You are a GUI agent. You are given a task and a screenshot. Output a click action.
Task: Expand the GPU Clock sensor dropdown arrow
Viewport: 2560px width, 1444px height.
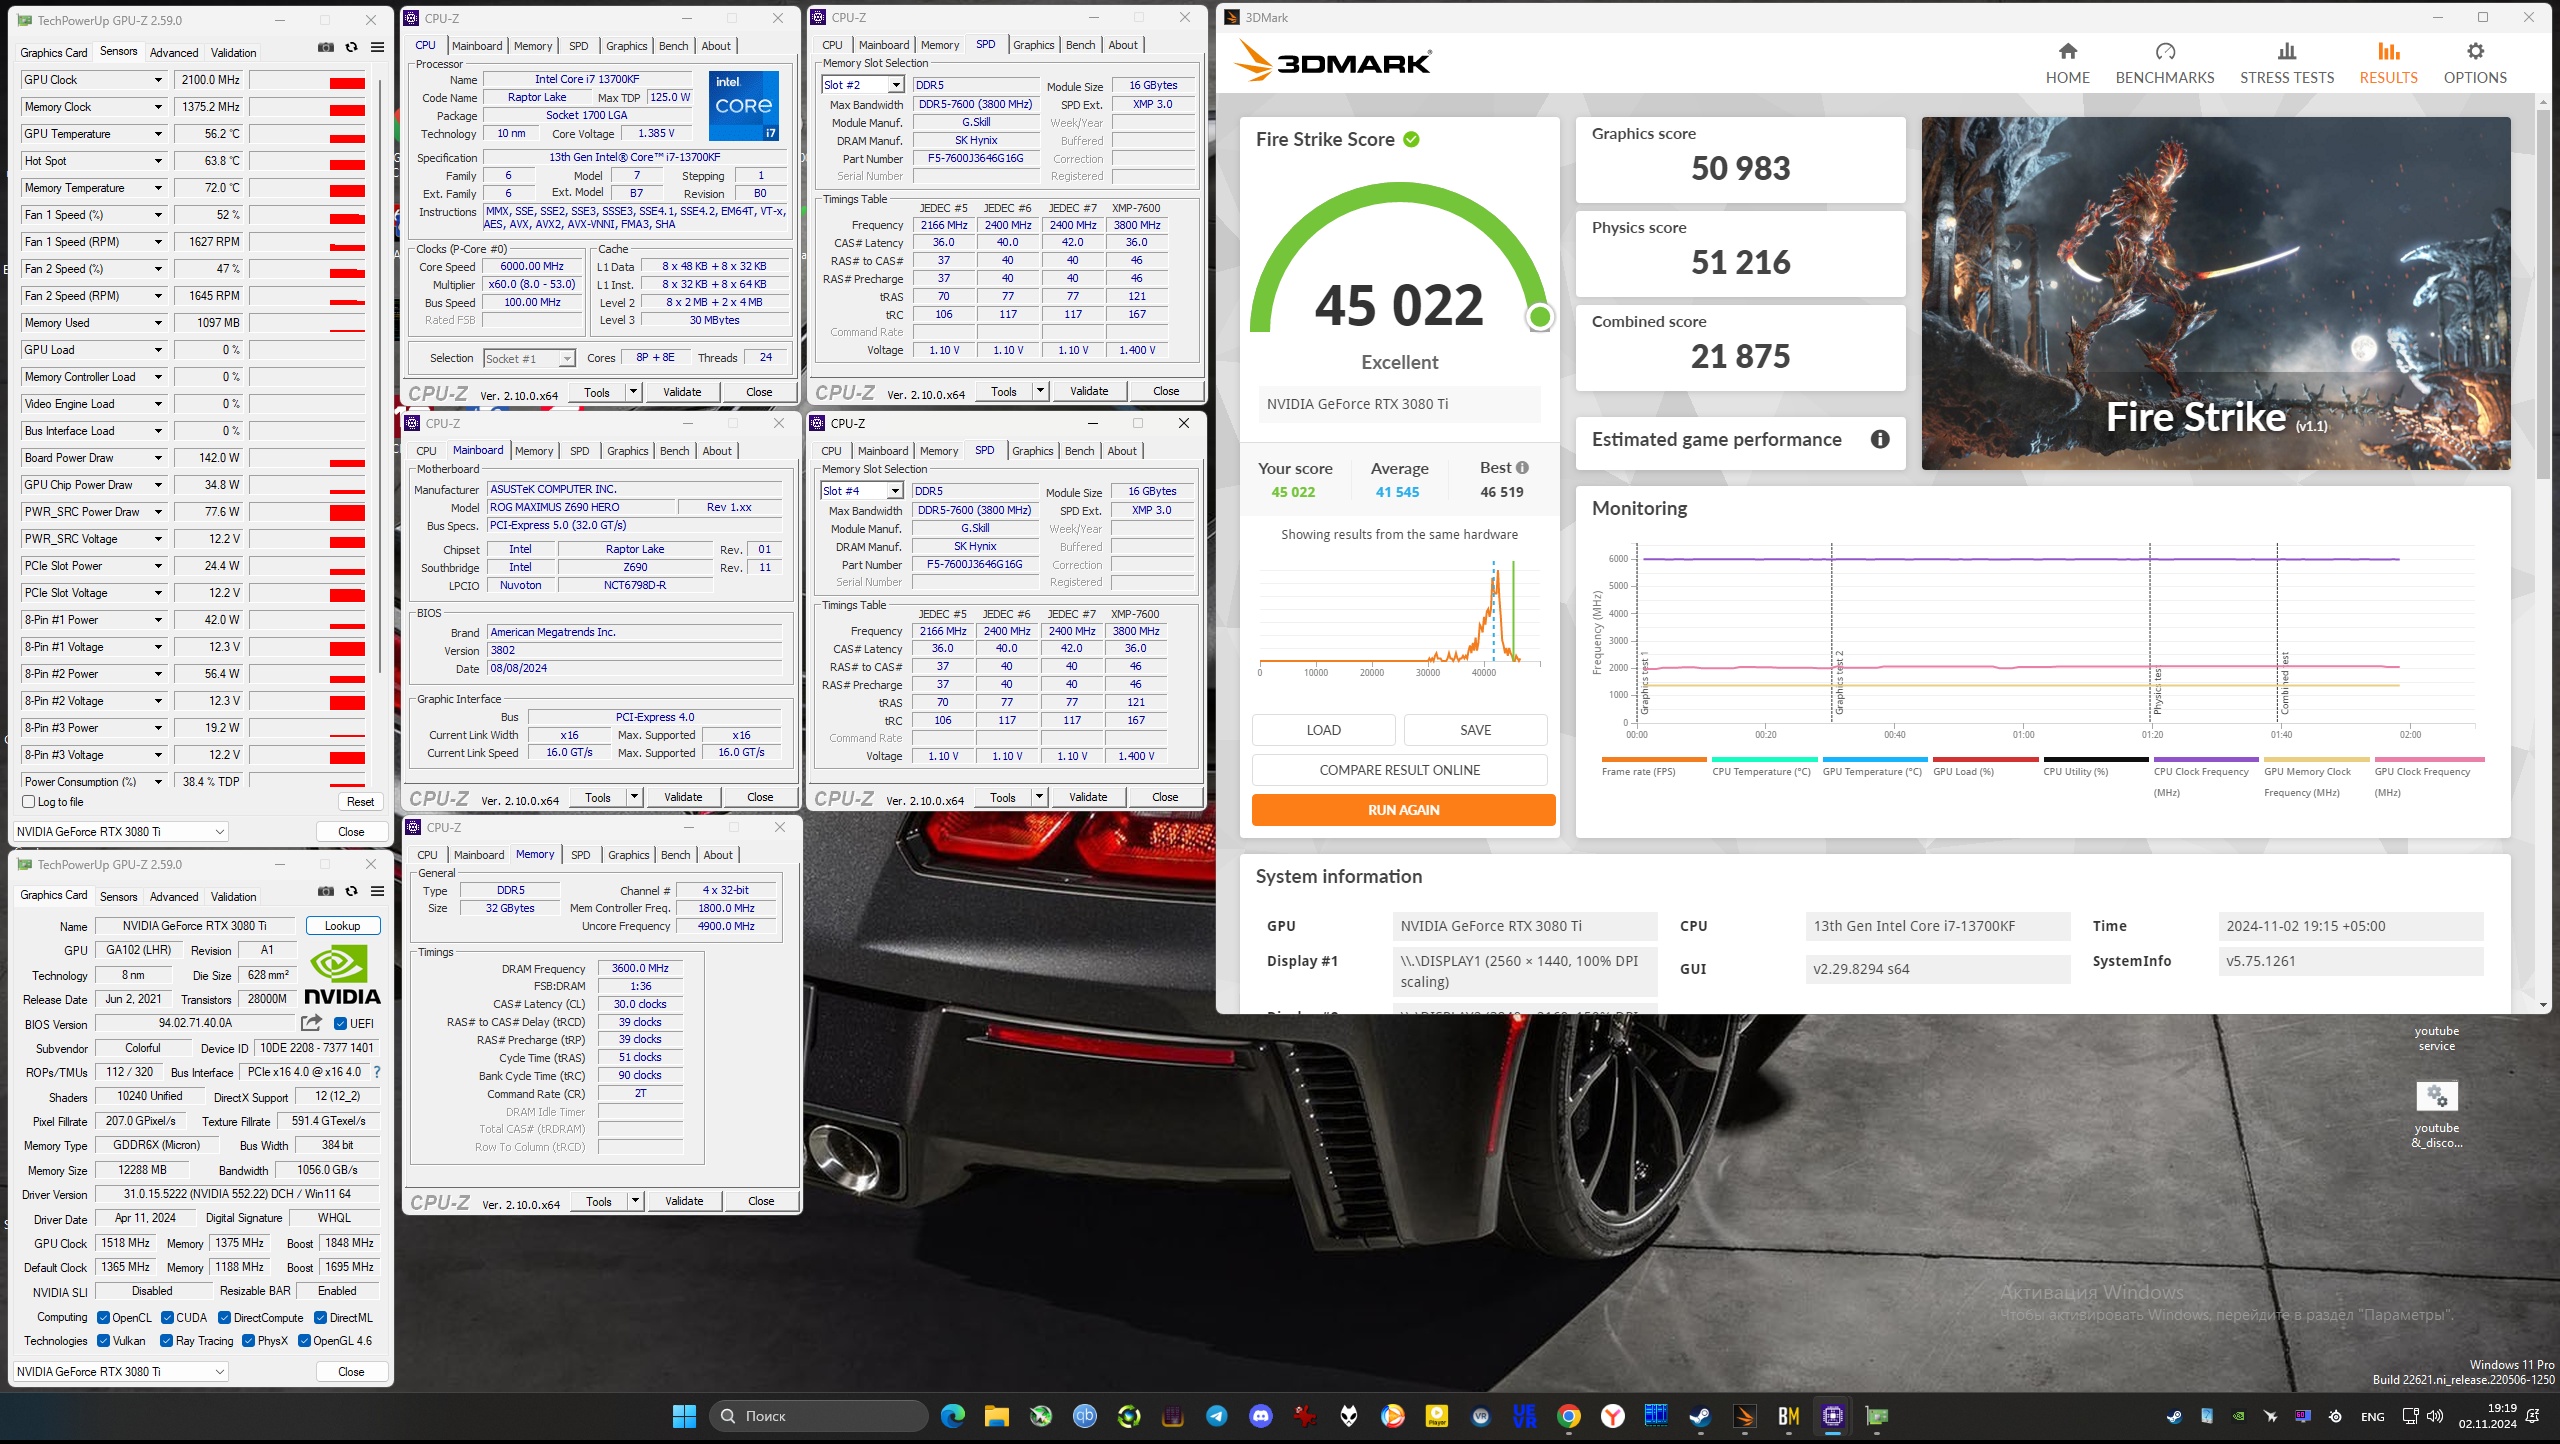[x=158, y=80]
